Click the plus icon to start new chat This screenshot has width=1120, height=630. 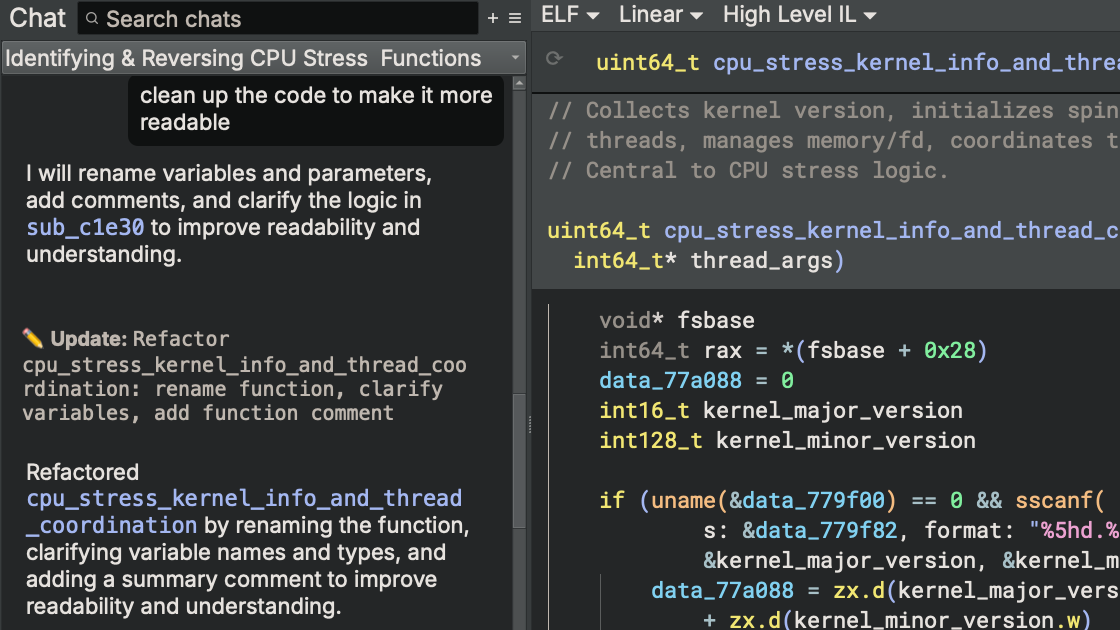click(492, 19)
